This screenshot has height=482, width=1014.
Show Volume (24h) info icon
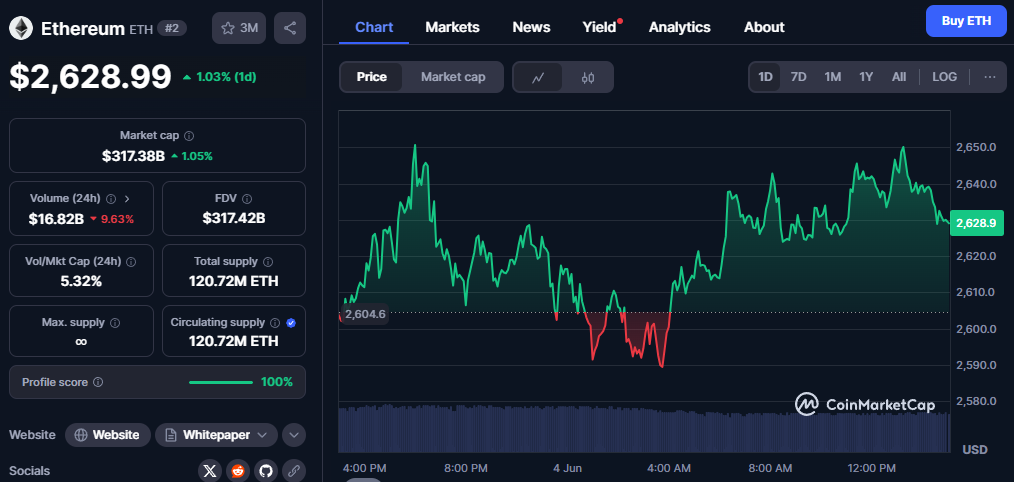pyautogui.click(x=111, y=199)
